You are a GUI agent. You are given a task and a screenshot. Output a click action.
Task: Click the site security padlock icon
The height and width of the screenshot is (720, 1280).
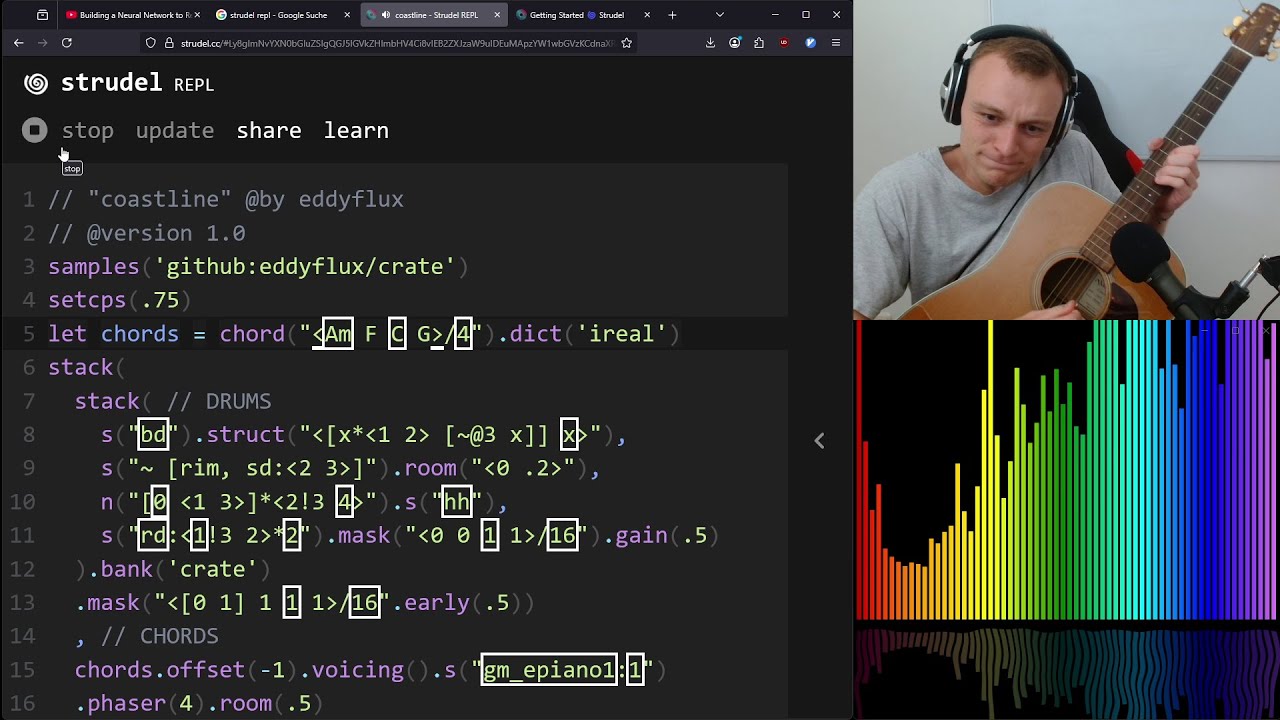tap(169, 43)
